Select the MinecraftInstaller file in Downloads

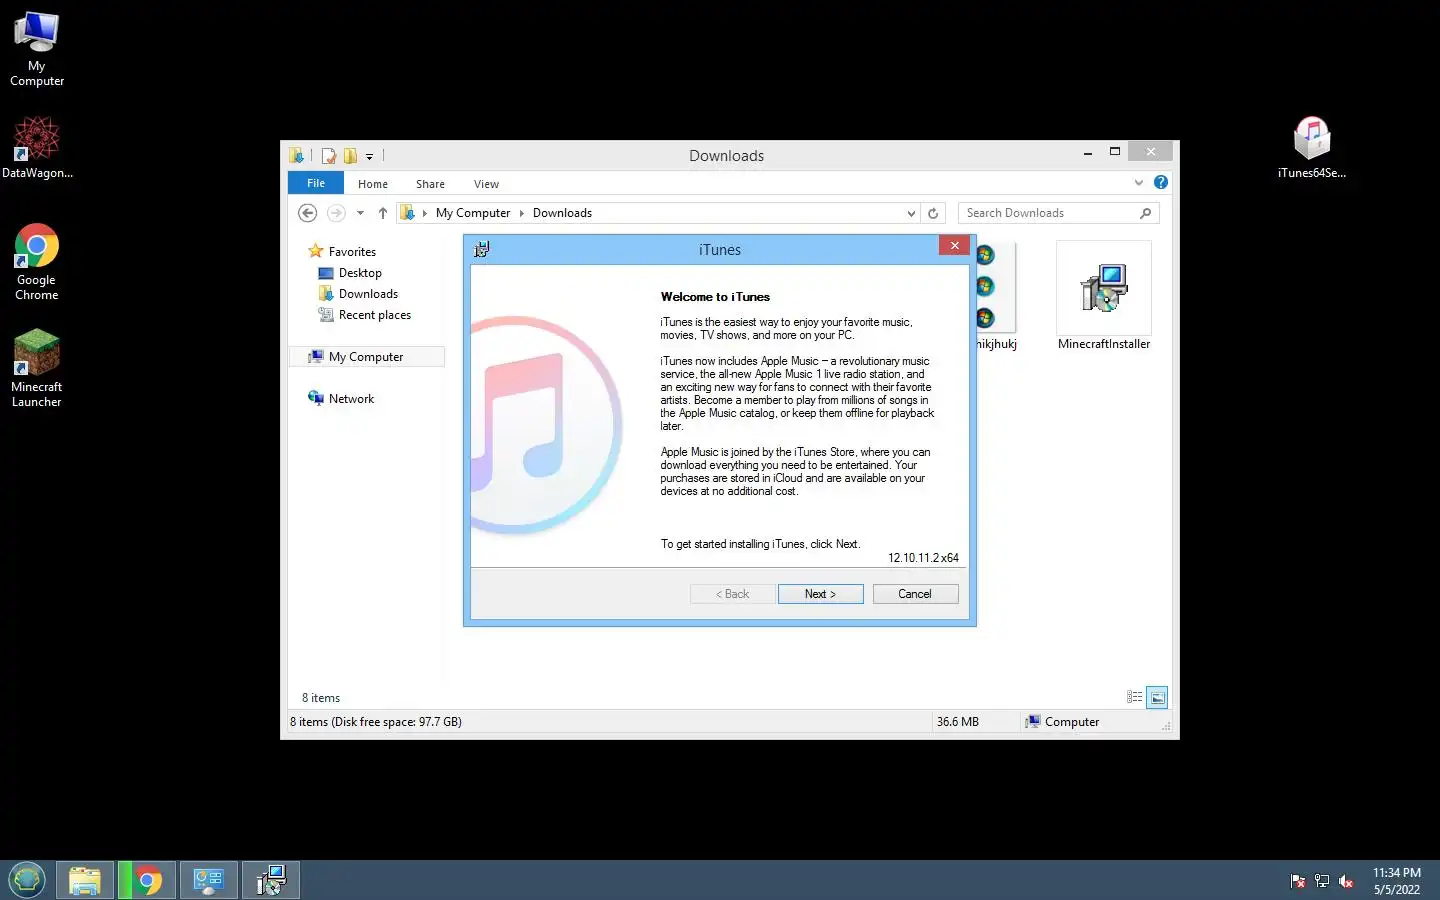pyautogui.click(x=1104, y=297)
